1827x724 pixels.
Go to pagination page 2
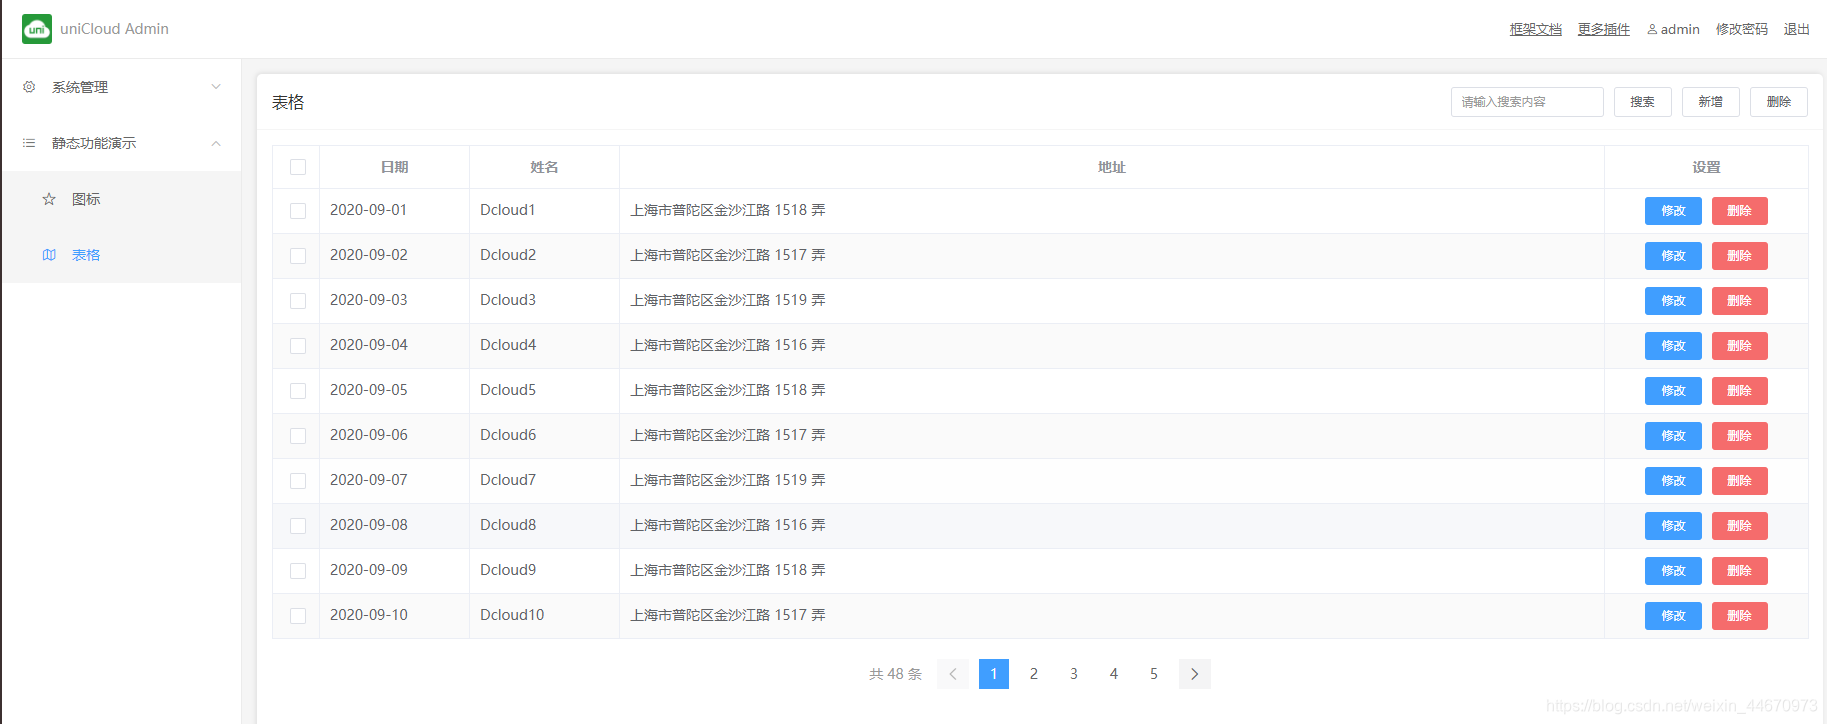coord(1034,674)
